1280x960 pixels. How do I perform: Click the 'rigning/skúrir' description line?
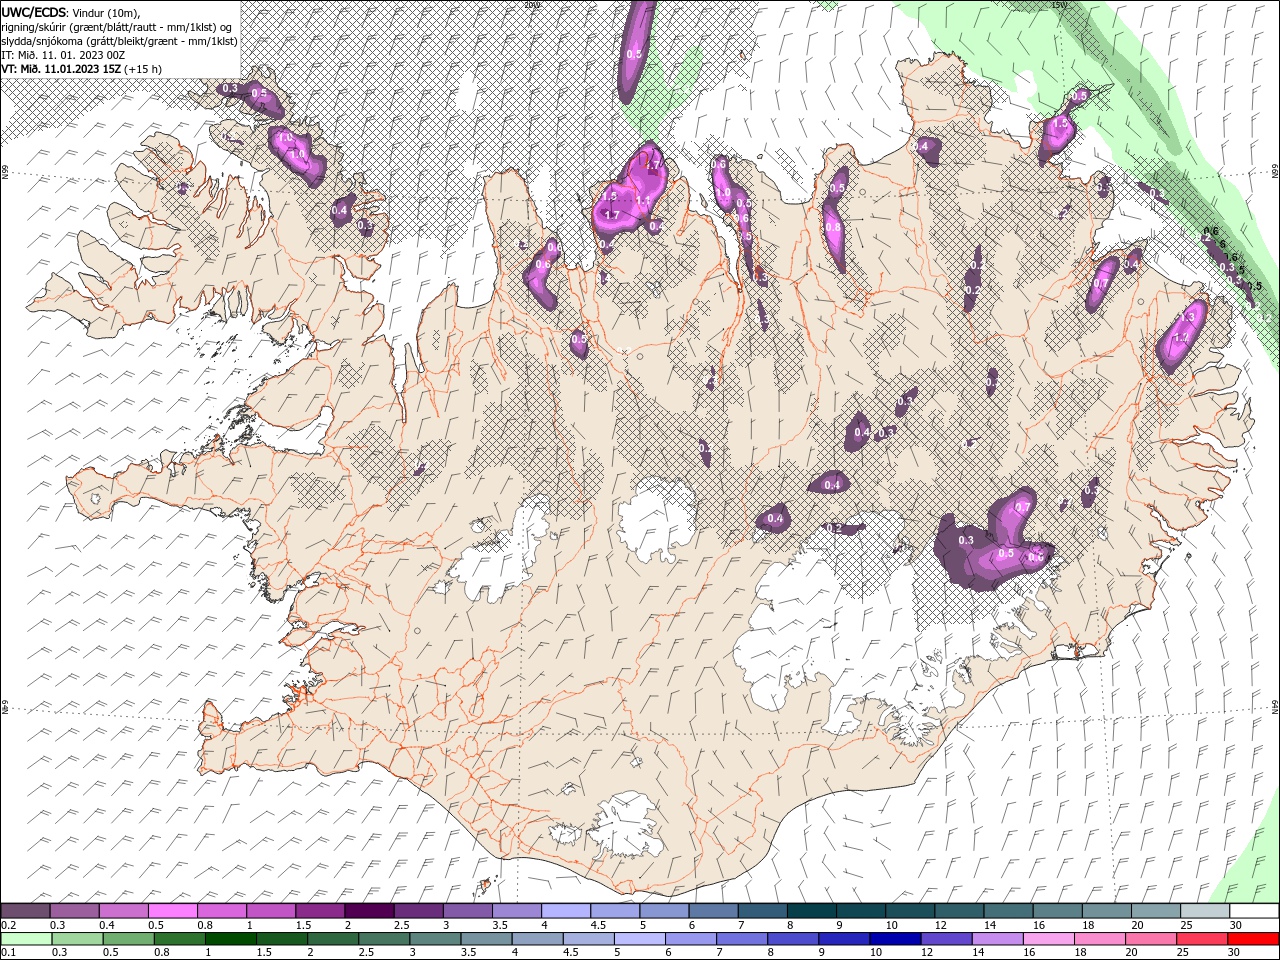118,27
